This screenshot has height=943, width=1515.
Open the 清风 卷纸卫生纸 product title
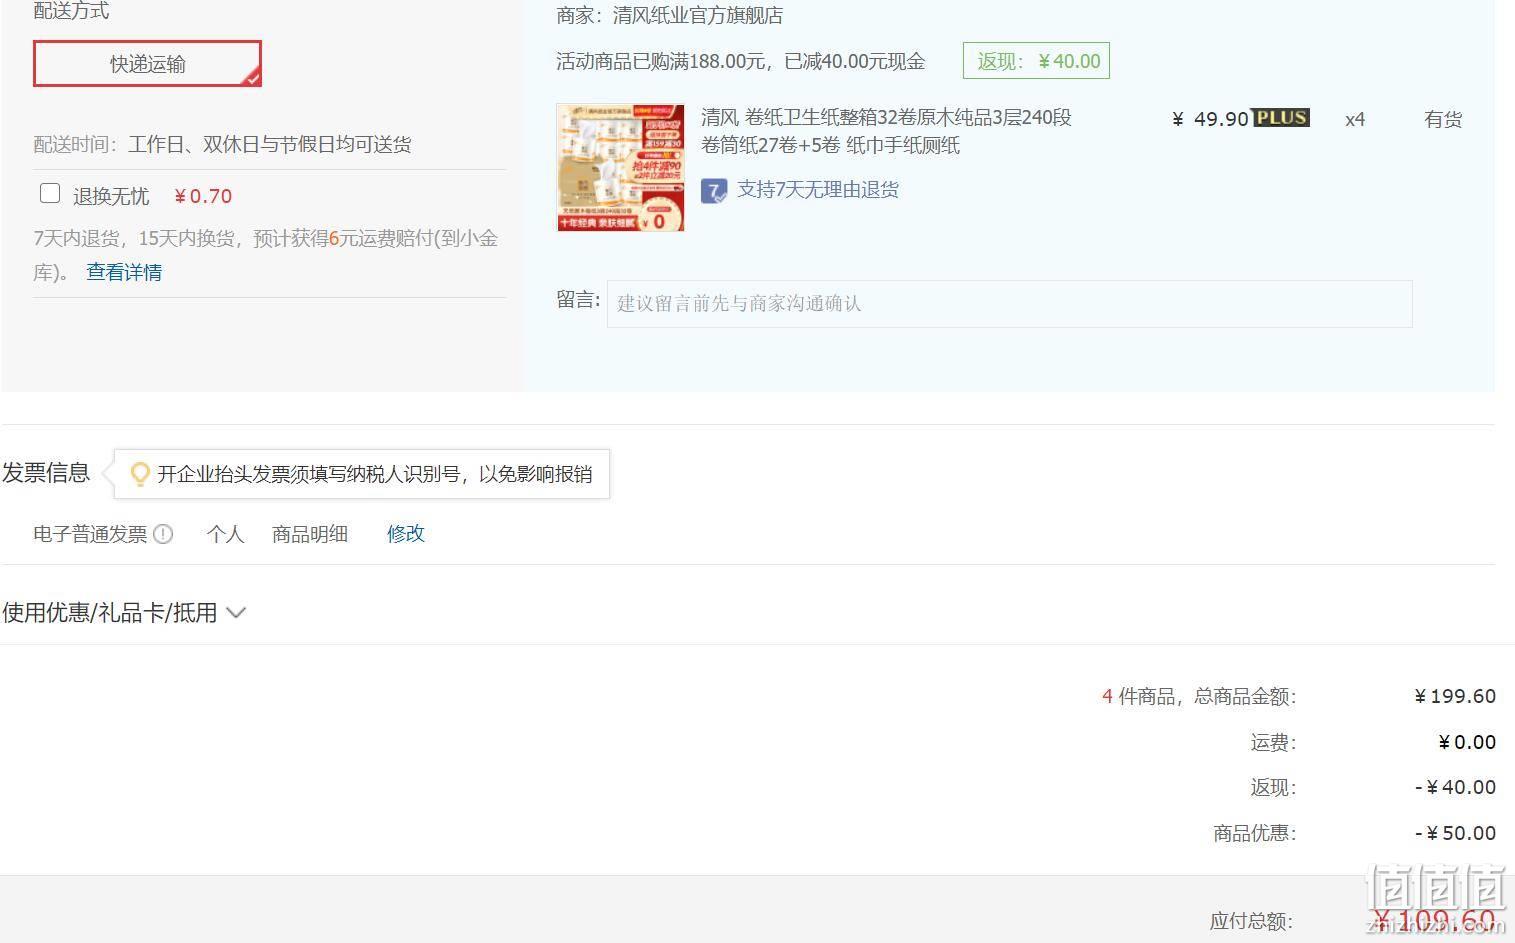click(x=886, y=131)
